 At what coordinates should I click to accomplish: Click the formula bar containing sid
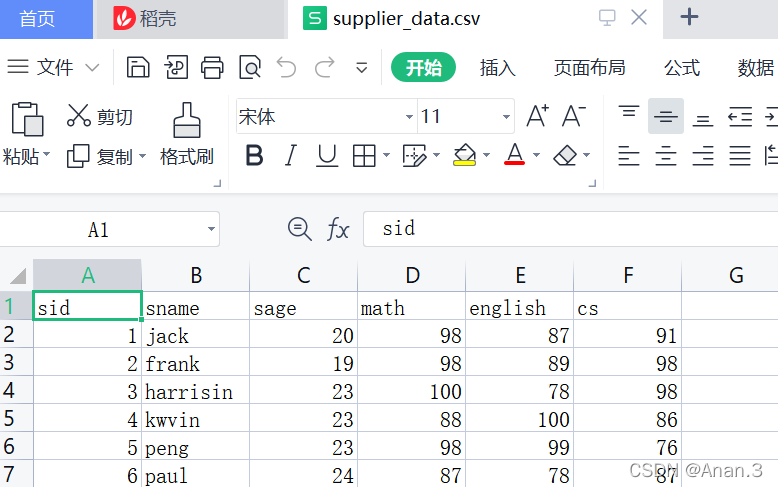(x=571, y=229)
